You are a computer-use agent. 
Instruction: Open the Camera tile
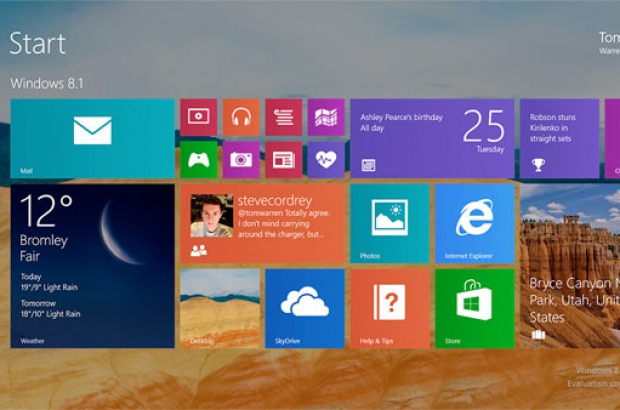(241, 160)
